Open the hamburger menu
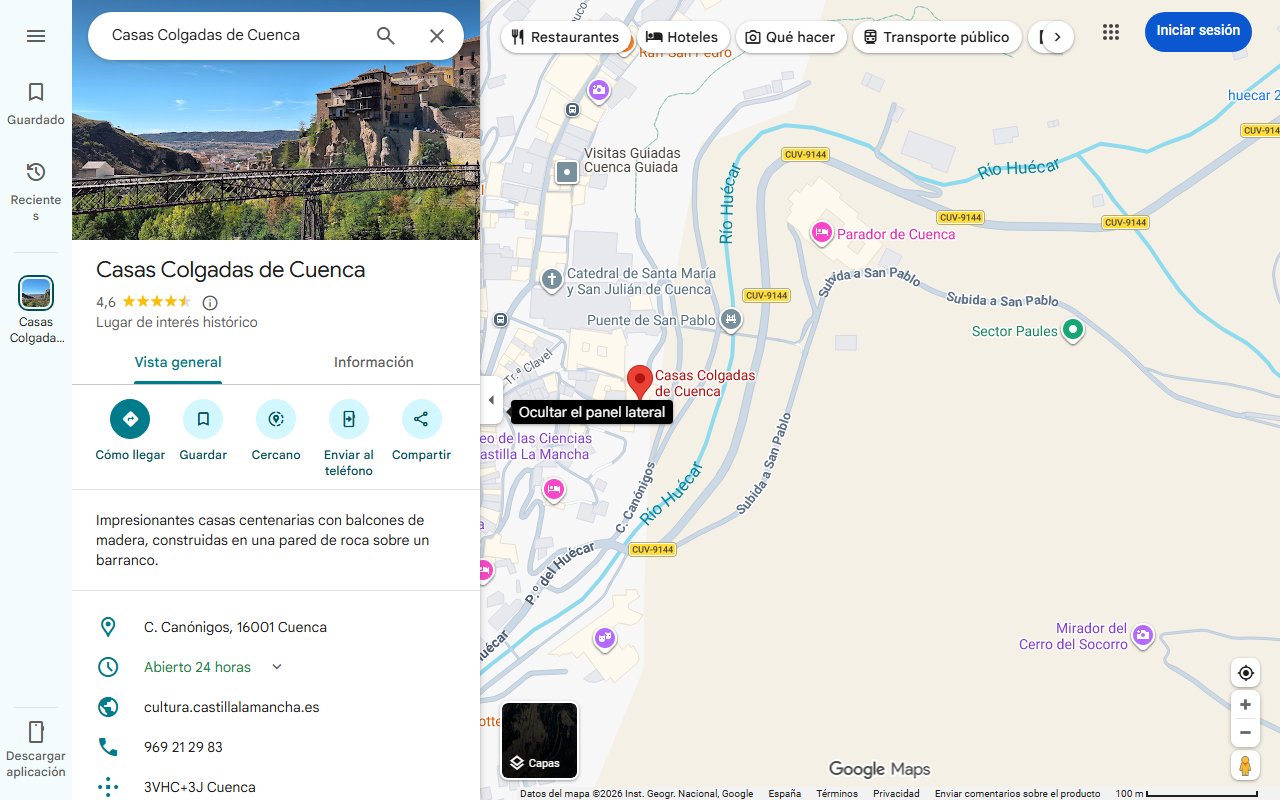The width and height of the screenshot is (1280, 800). point(36,35)
